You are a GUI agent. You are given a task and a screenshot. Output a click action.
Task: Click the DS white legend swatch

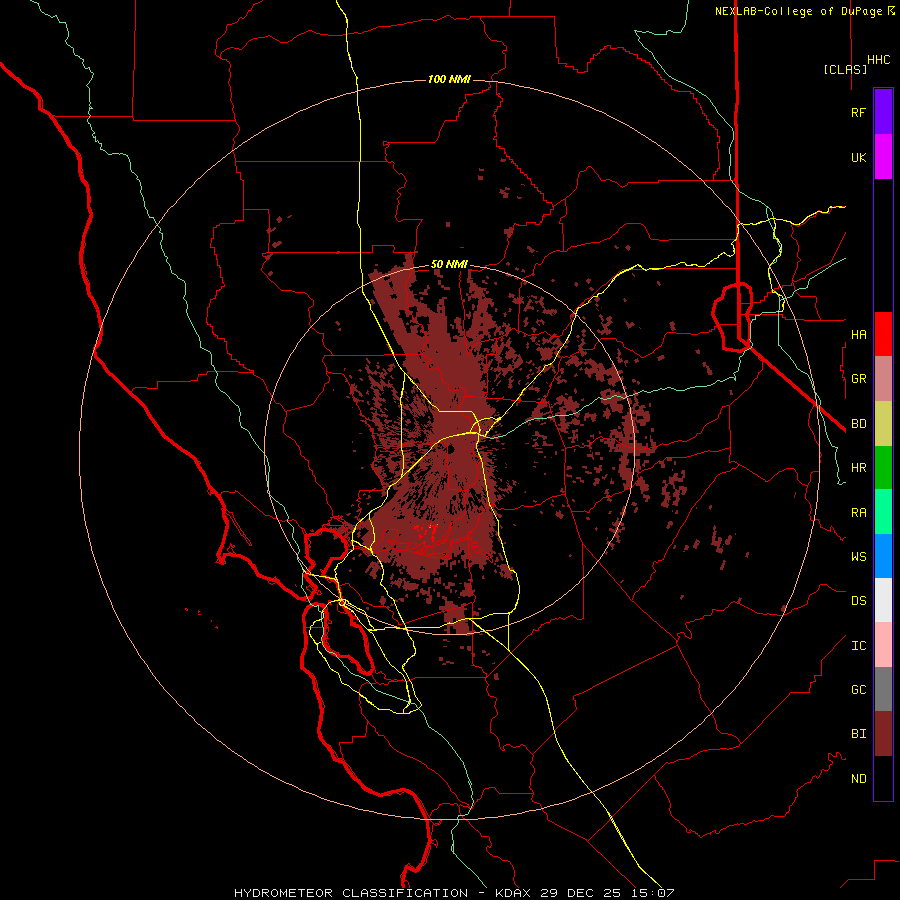coord(883,600)
